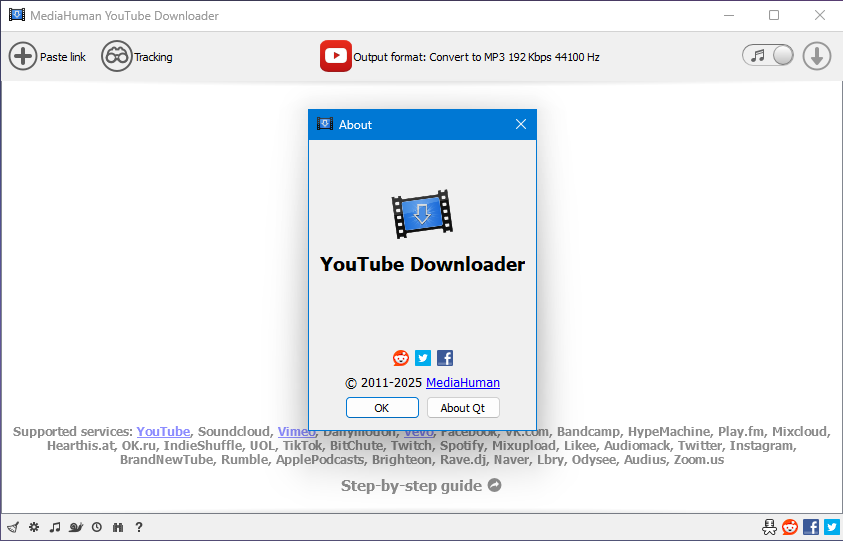Click the music note icon in bottom bar
Screen dimensions: 843x541
(55, 527)
